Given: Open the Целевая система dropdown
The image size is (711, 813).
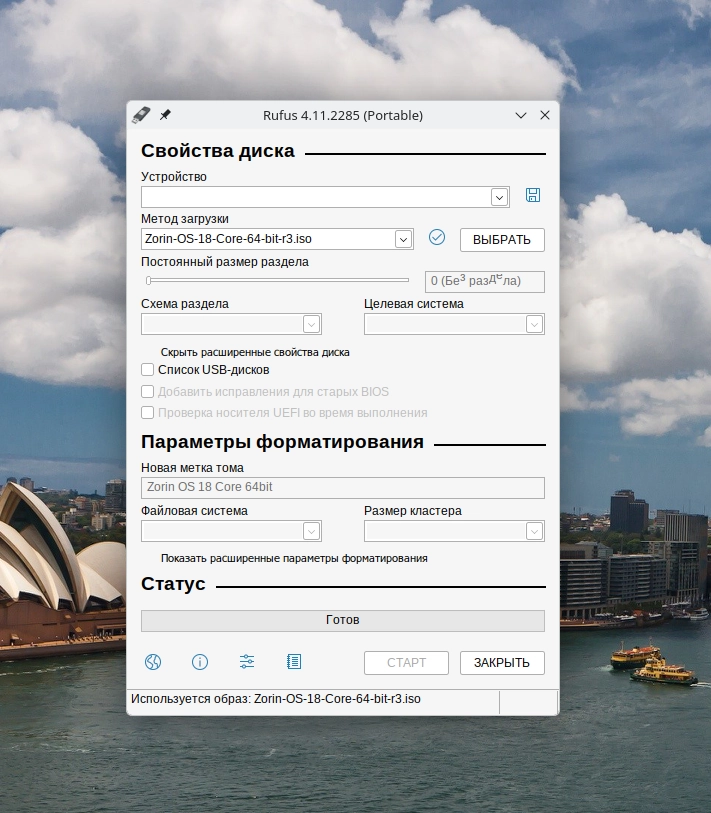Looking at the screenshot, I should point(454,324).
